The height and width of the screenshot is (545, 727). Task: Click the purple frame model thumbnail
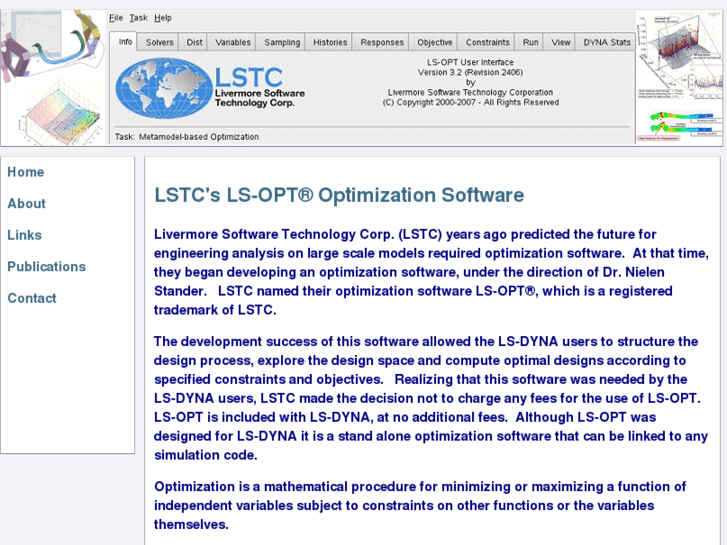(15, 59)
